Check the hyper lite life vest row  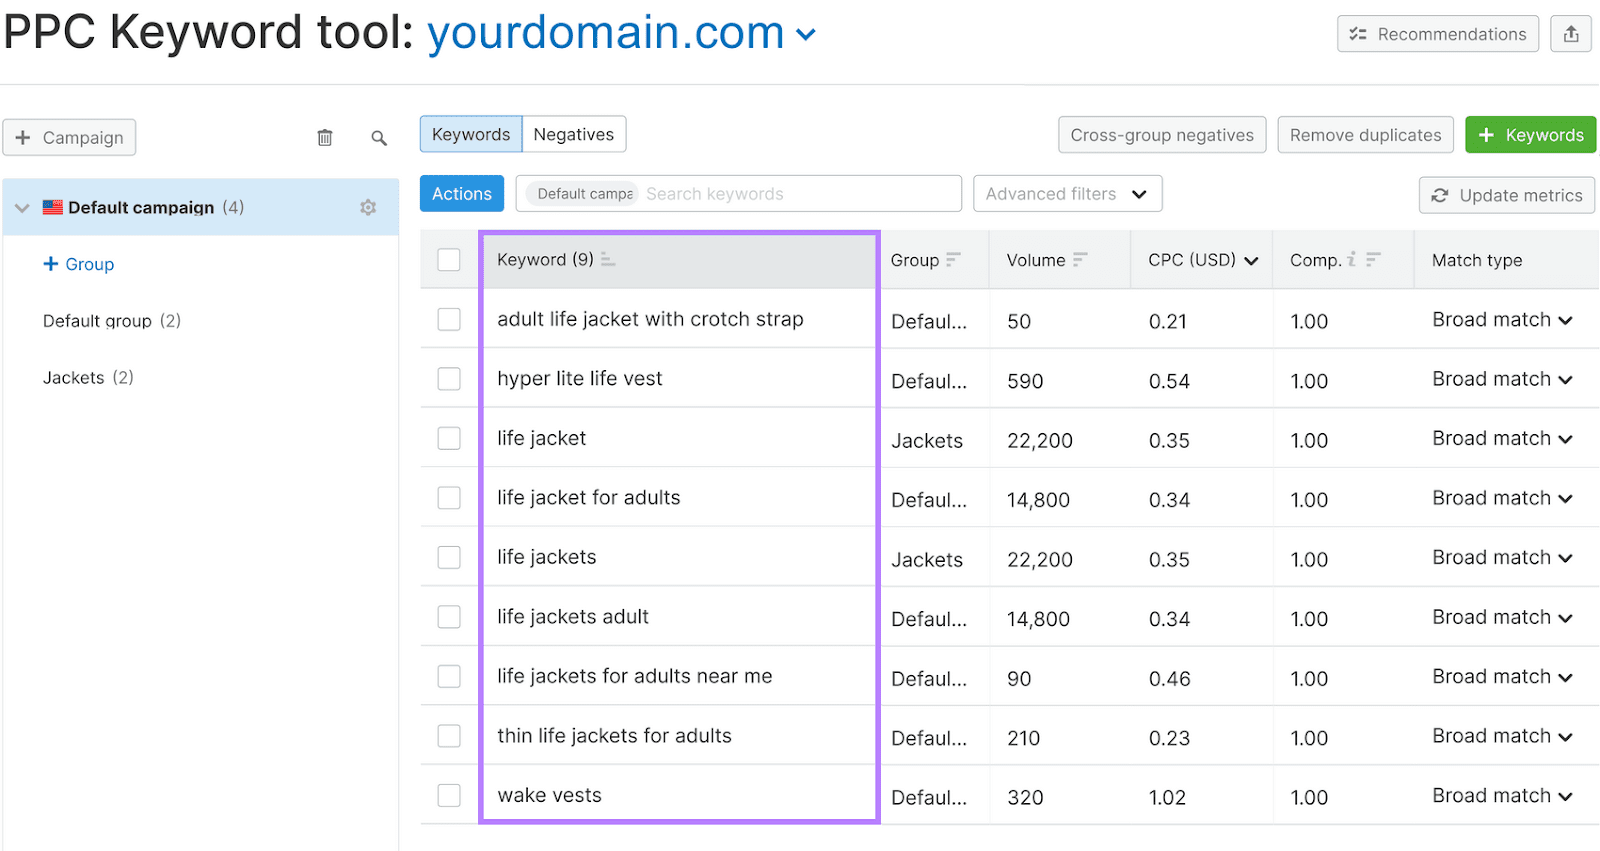tap(449, 379)
